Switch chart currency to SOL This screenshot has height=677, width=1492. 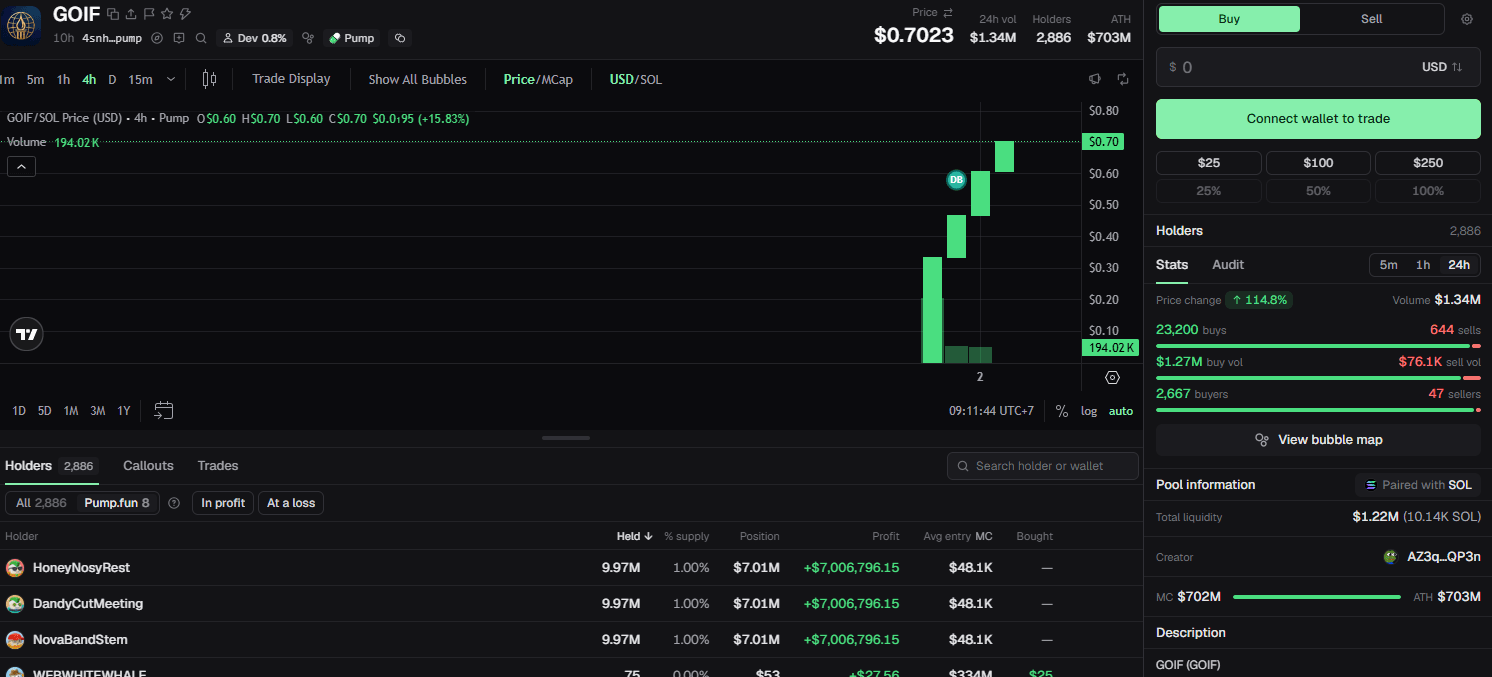click(651, 79)
